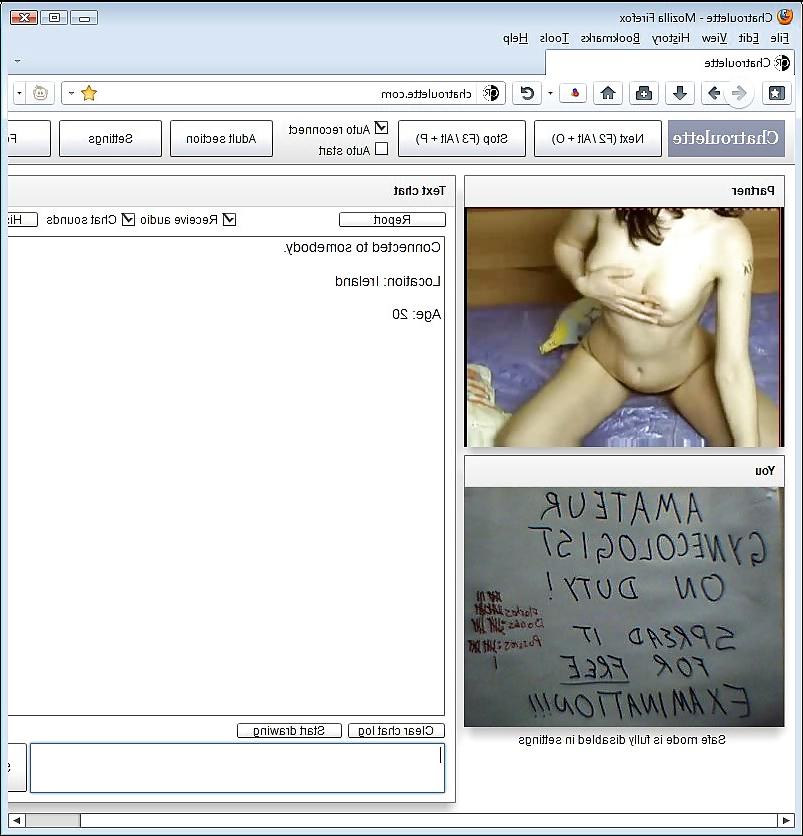Open the Tools menu

555,38
